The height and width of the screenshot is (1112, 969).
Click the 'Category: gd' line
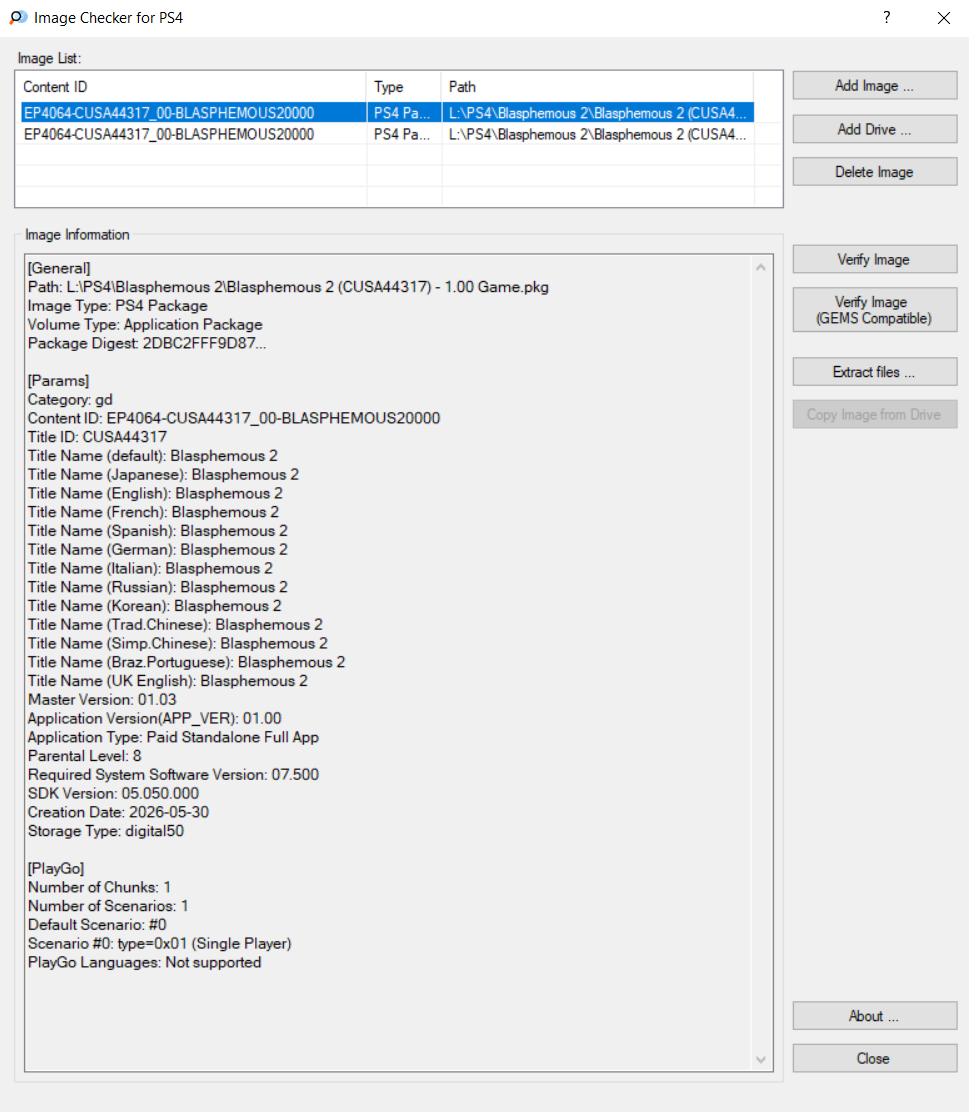pyautogui.click(x=70, y=399)
